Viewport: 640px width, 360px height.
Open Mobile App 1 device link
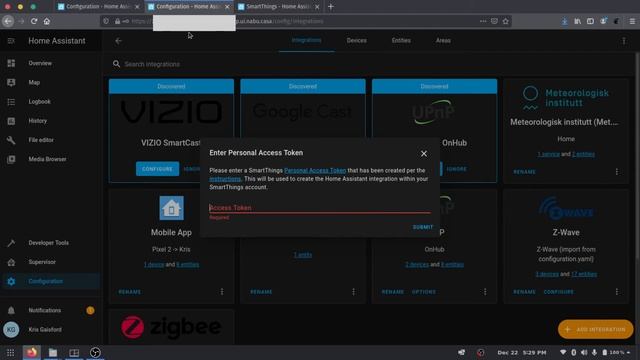pyautogui.click(x=153, y=264)
